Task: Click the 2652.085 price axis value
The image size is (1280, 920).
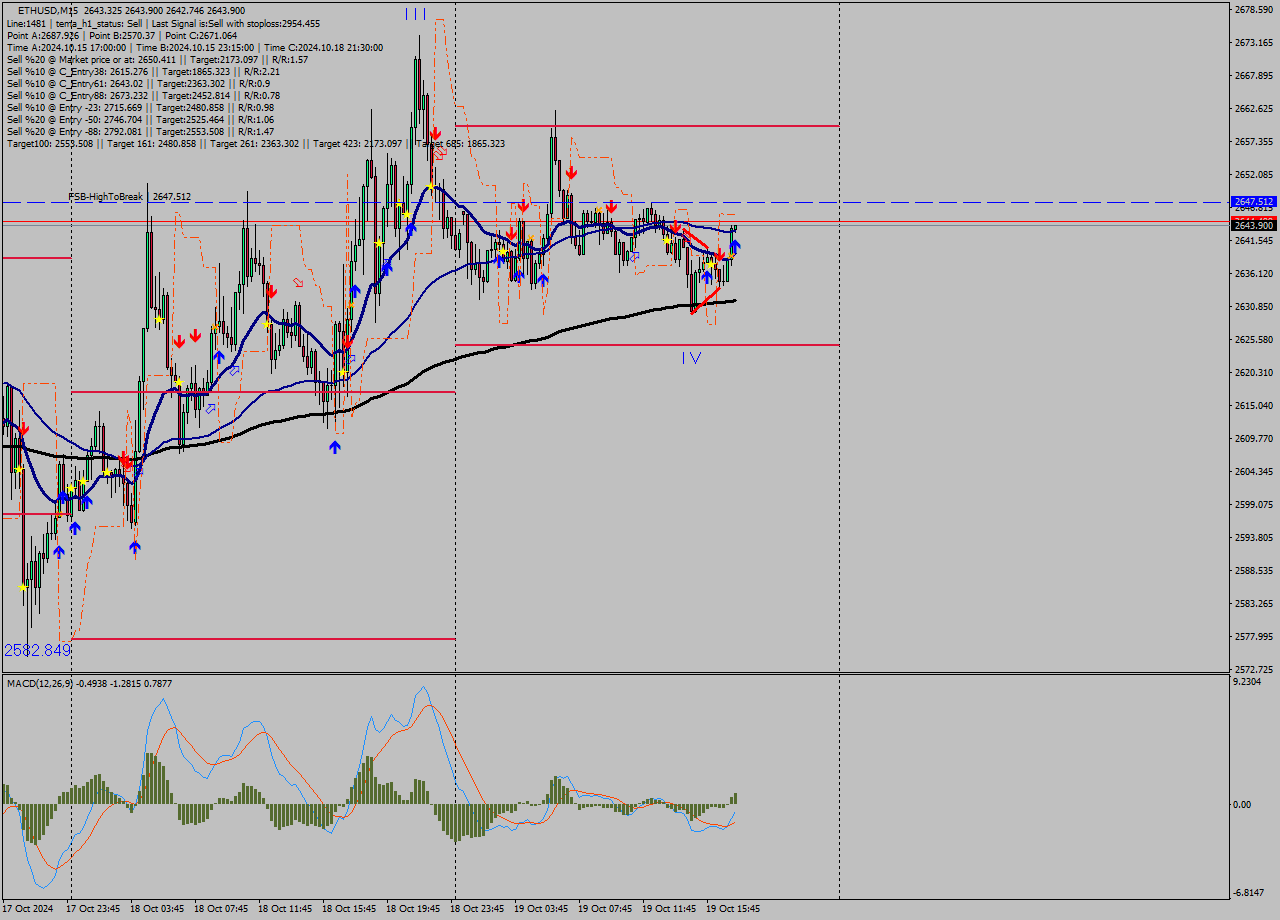Action: point(1254,175)
